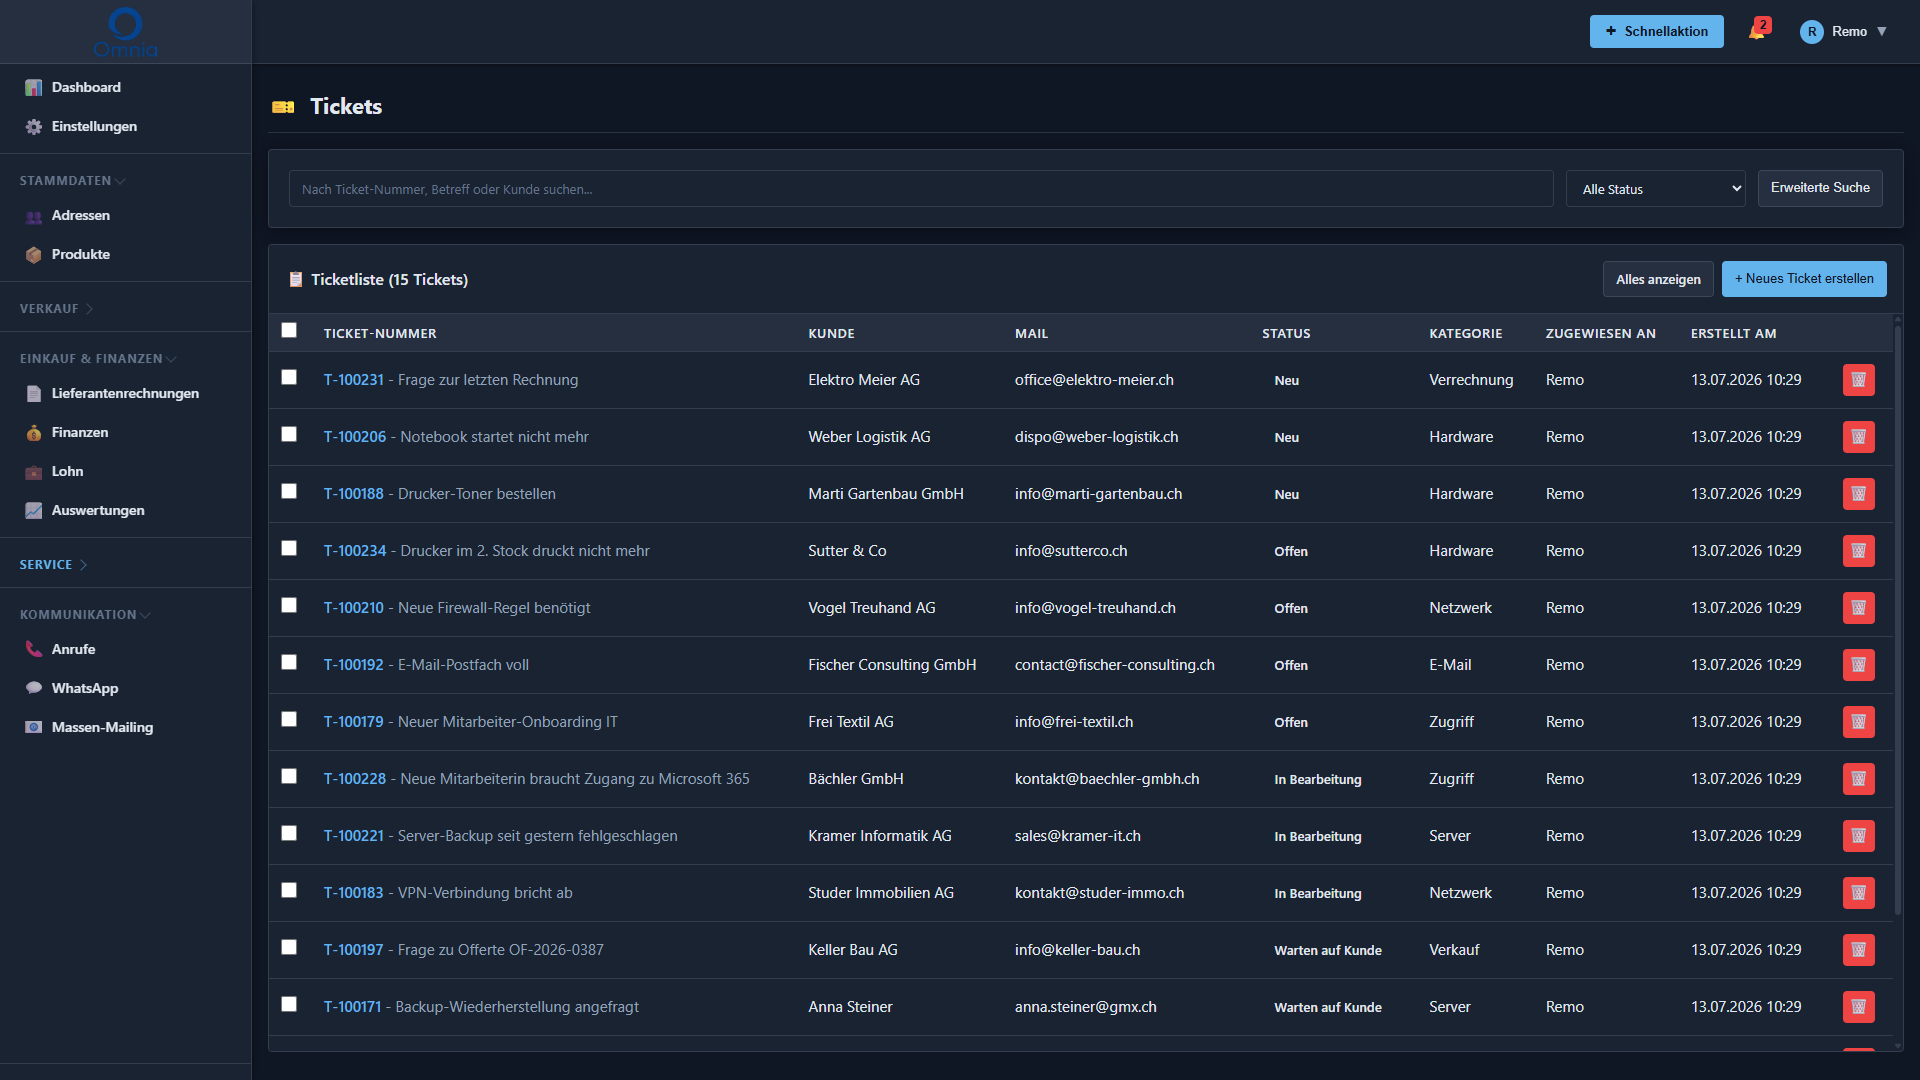Click Produkte package icon
The height and width of the screenshot is (1080, 1920).
34,254
